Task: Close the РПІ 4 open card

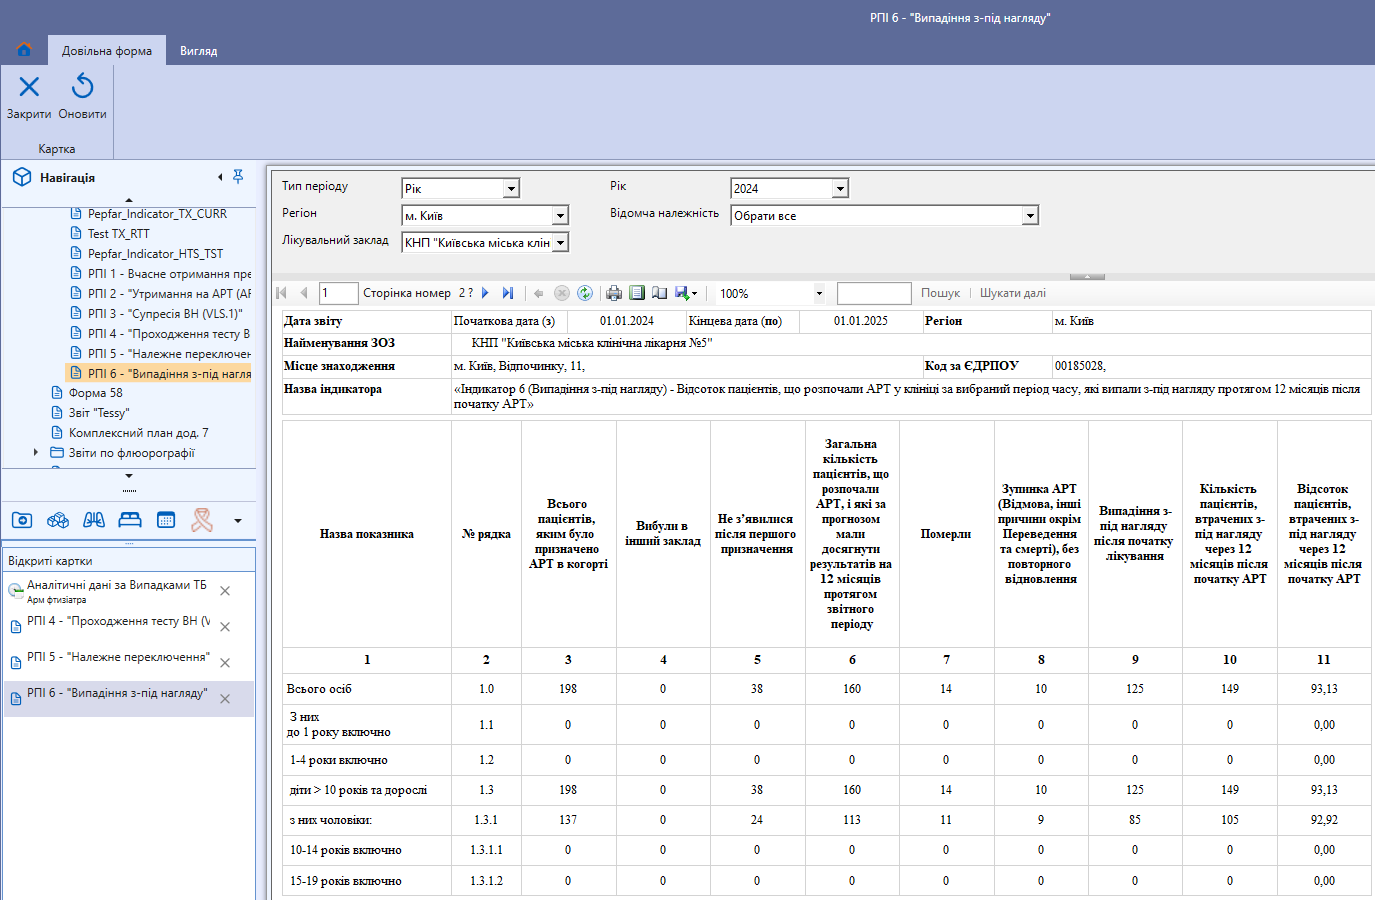Action: pyautogui.click(x=225, y=627)
